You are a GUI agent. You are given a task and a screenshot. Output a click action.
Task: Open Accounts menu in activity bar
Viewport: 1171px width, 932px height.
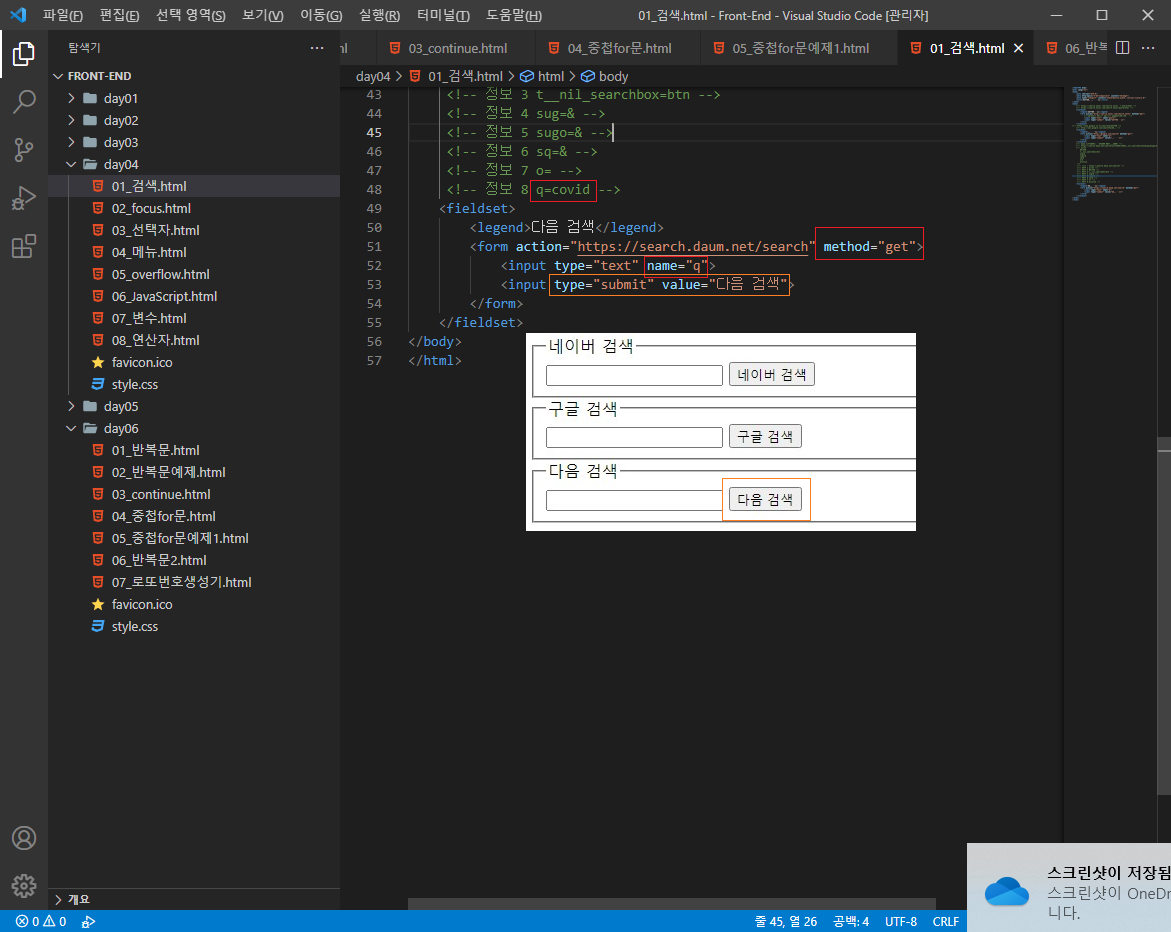click(x=24, y=838)
